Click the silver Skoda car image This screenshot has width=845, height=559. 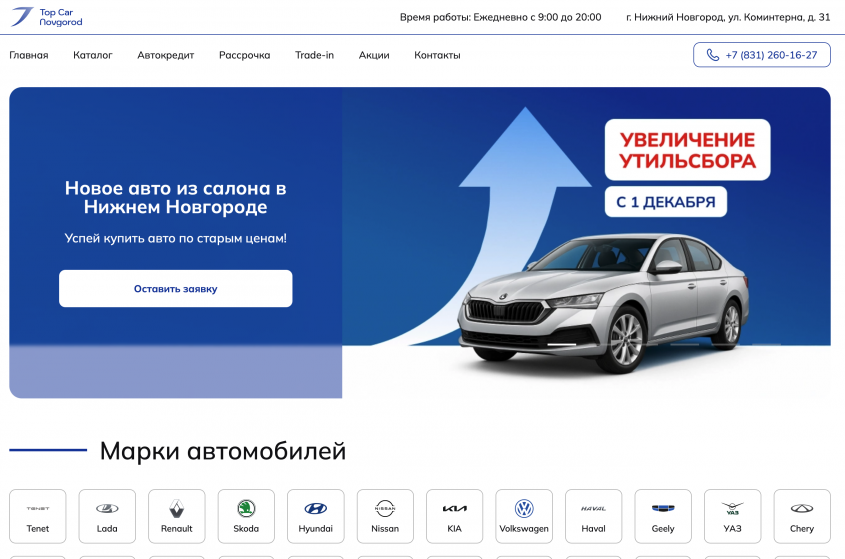pyautogui.click(x=602, y=302)
